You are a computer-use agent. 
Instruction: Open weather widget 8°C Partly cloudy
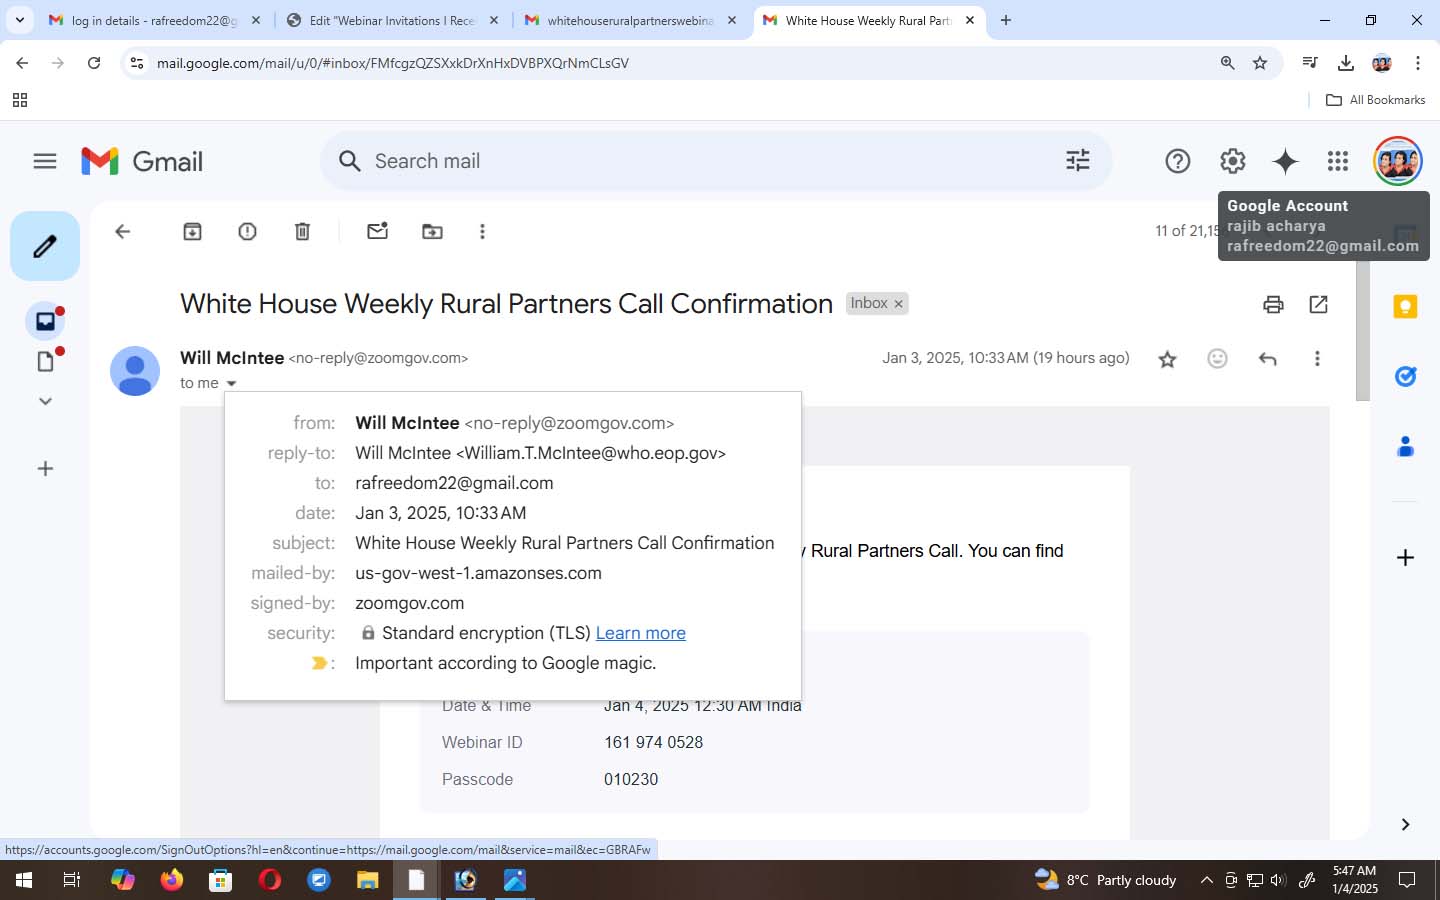(x=1105, y=880)
